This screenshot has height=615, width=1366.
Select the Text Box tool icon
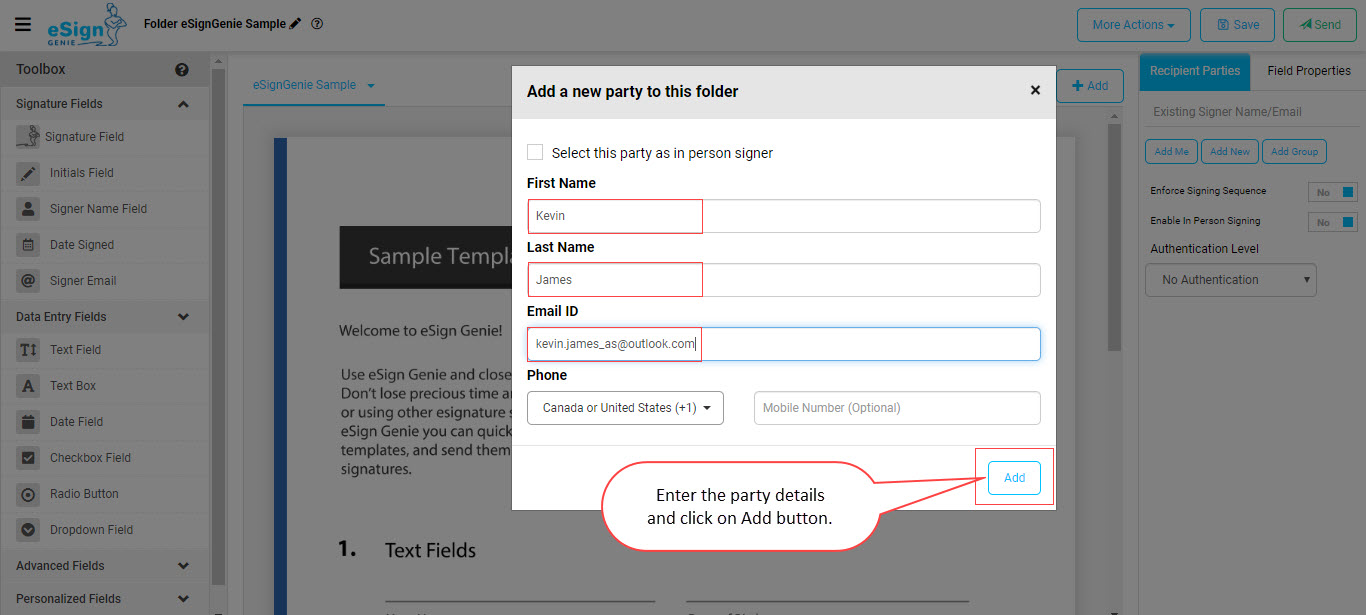click(x=29, y=386)
